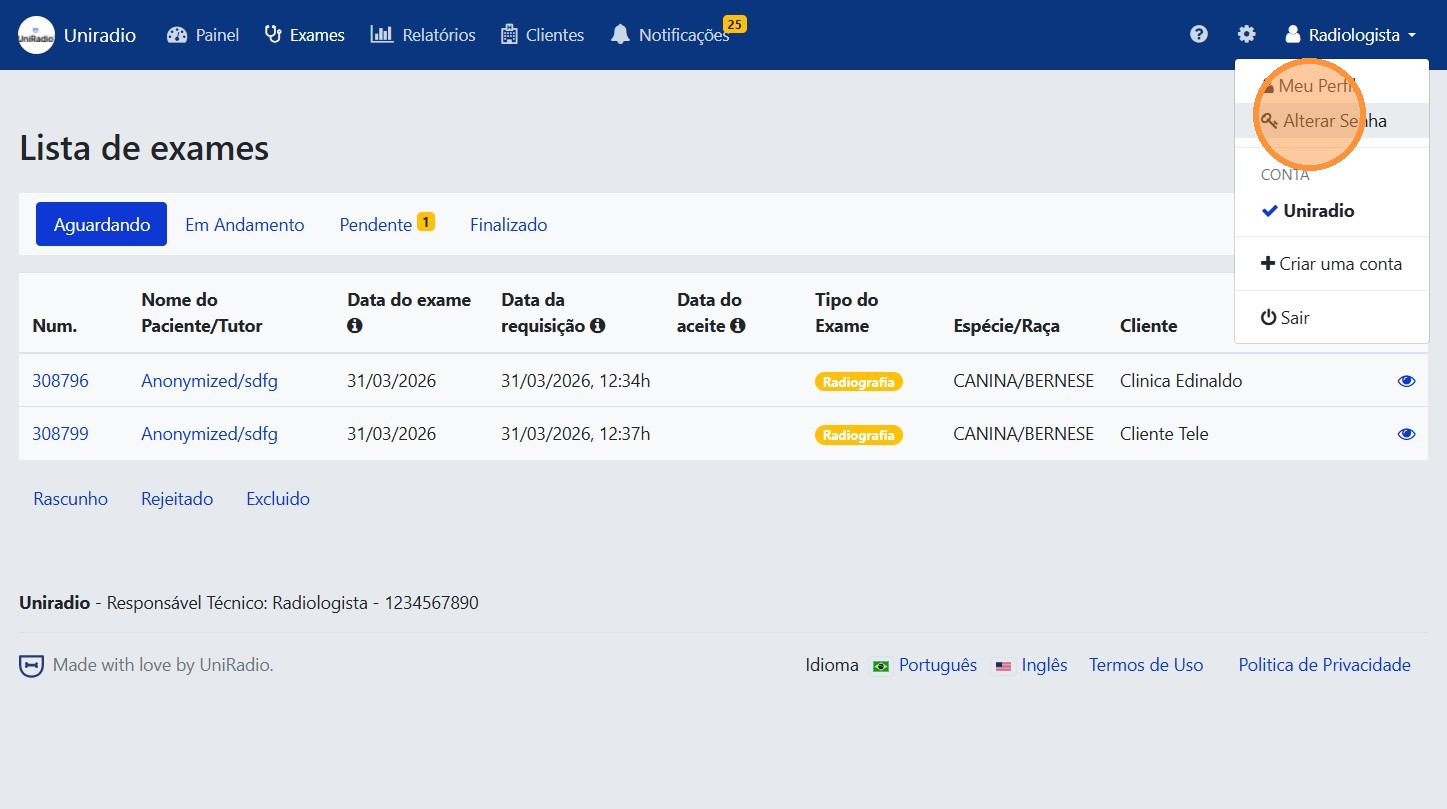Switch to the Em Andamento tab
This screenshot has width=1447, height=809.
click(x=244, y=225)
